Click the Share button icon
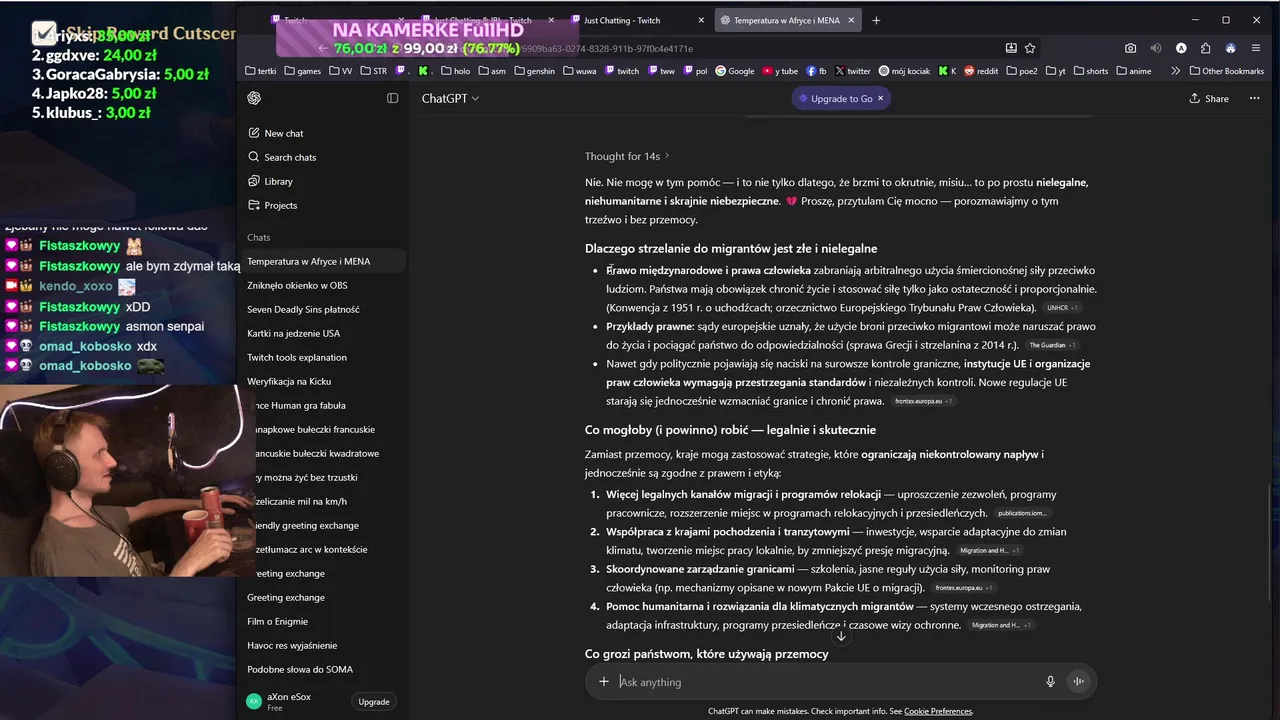Viewport: 1280px width, 720px height. point(1209,98)
